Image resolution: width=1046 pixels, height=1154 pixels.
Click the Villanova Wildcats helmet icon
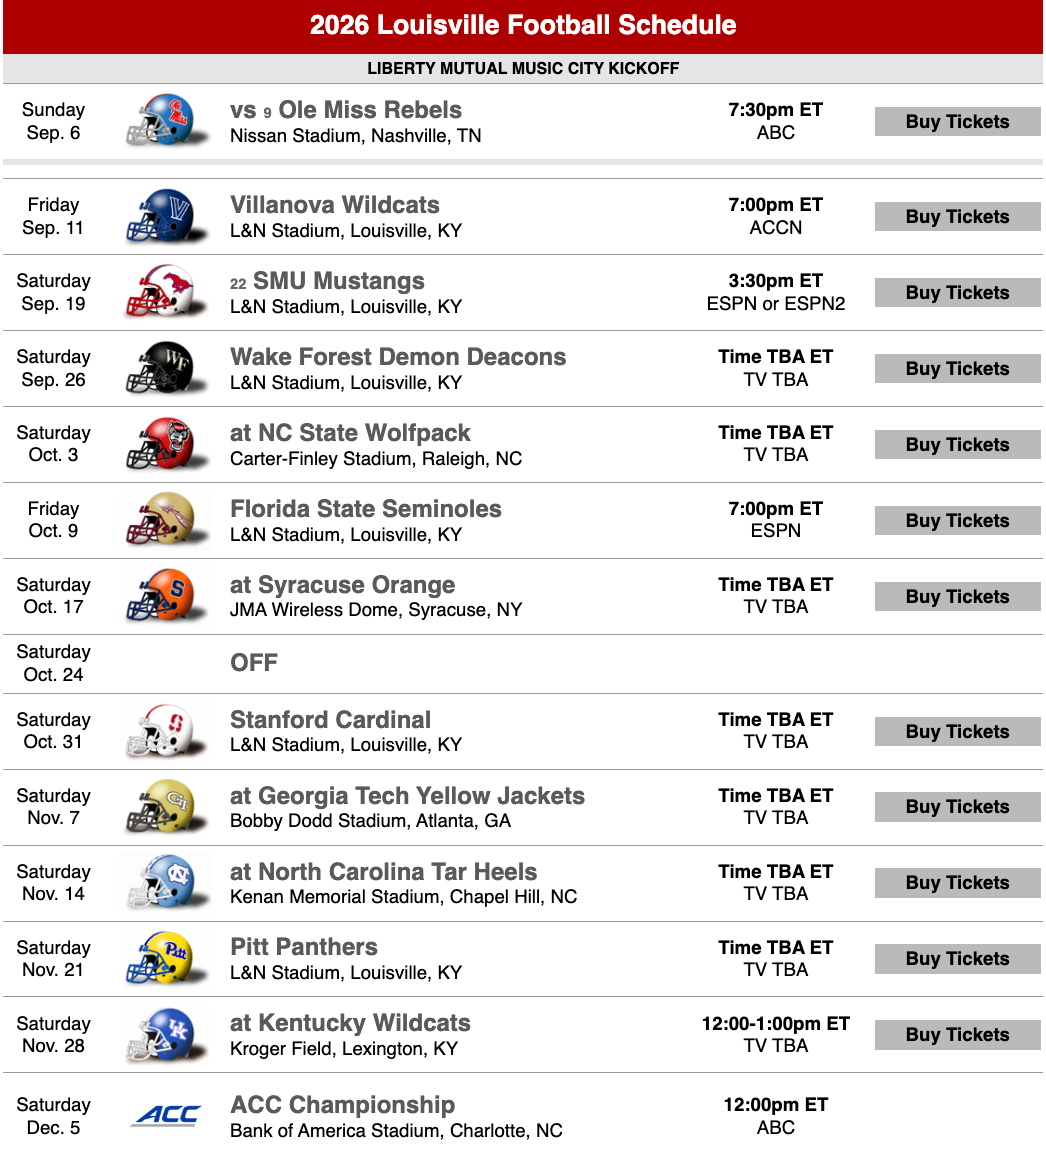166,216
